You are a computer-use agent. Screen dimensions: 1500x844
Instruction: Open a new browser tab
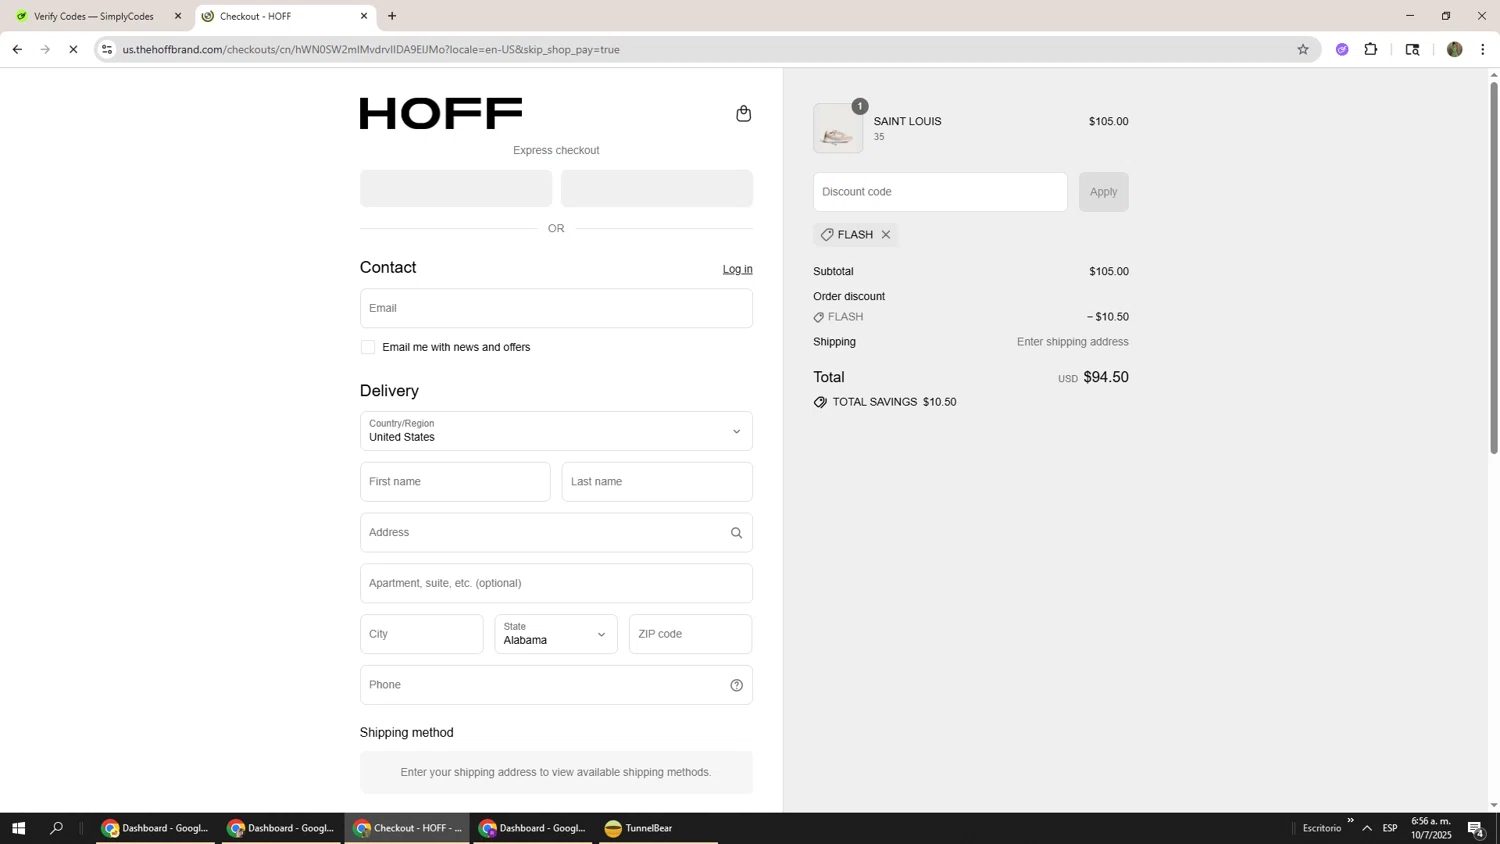(x=392, y=16)
